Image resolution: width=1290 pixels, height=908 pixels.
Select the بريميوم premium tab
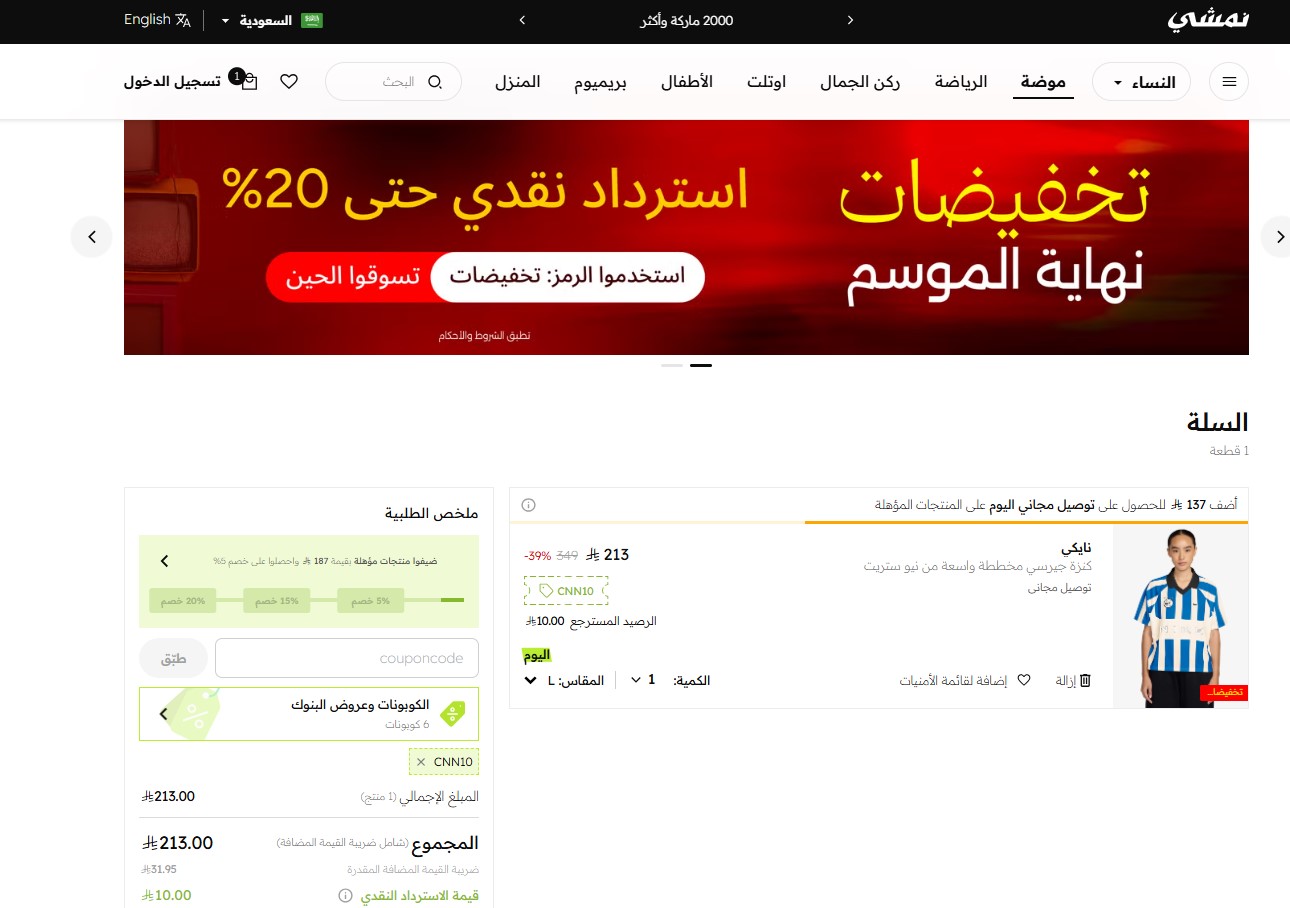(x=600, y=82)
